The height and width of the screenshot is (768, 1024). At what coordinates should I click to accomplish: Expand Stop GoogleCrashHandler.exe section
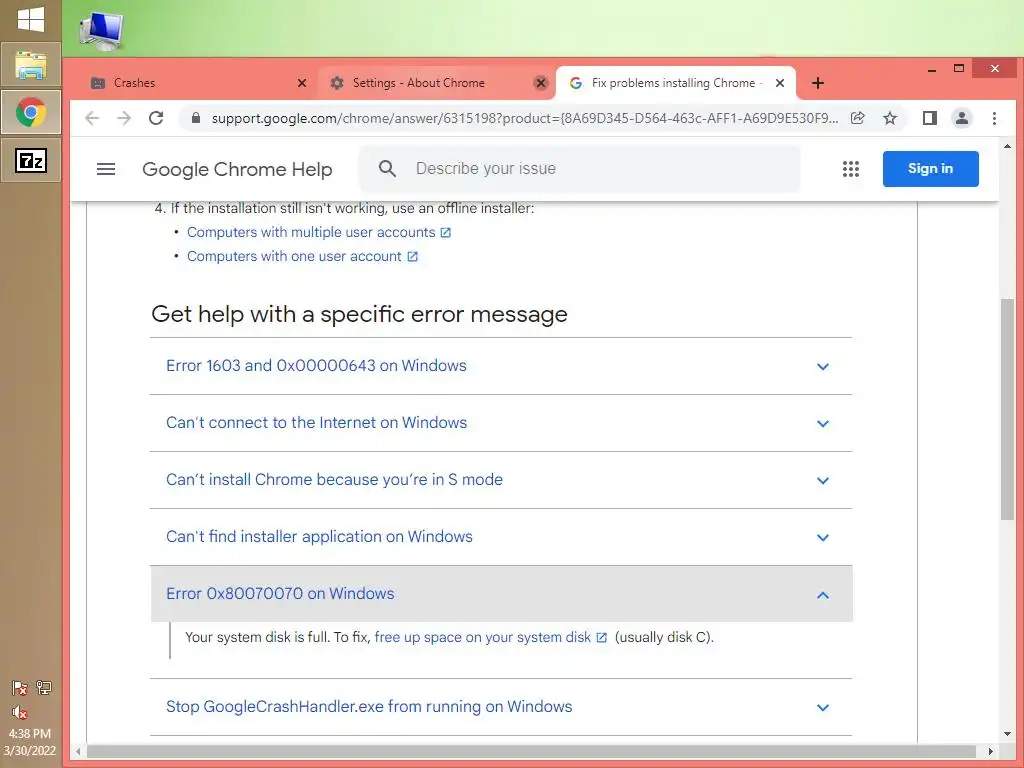pyautogui.click(x=501, y=707)
